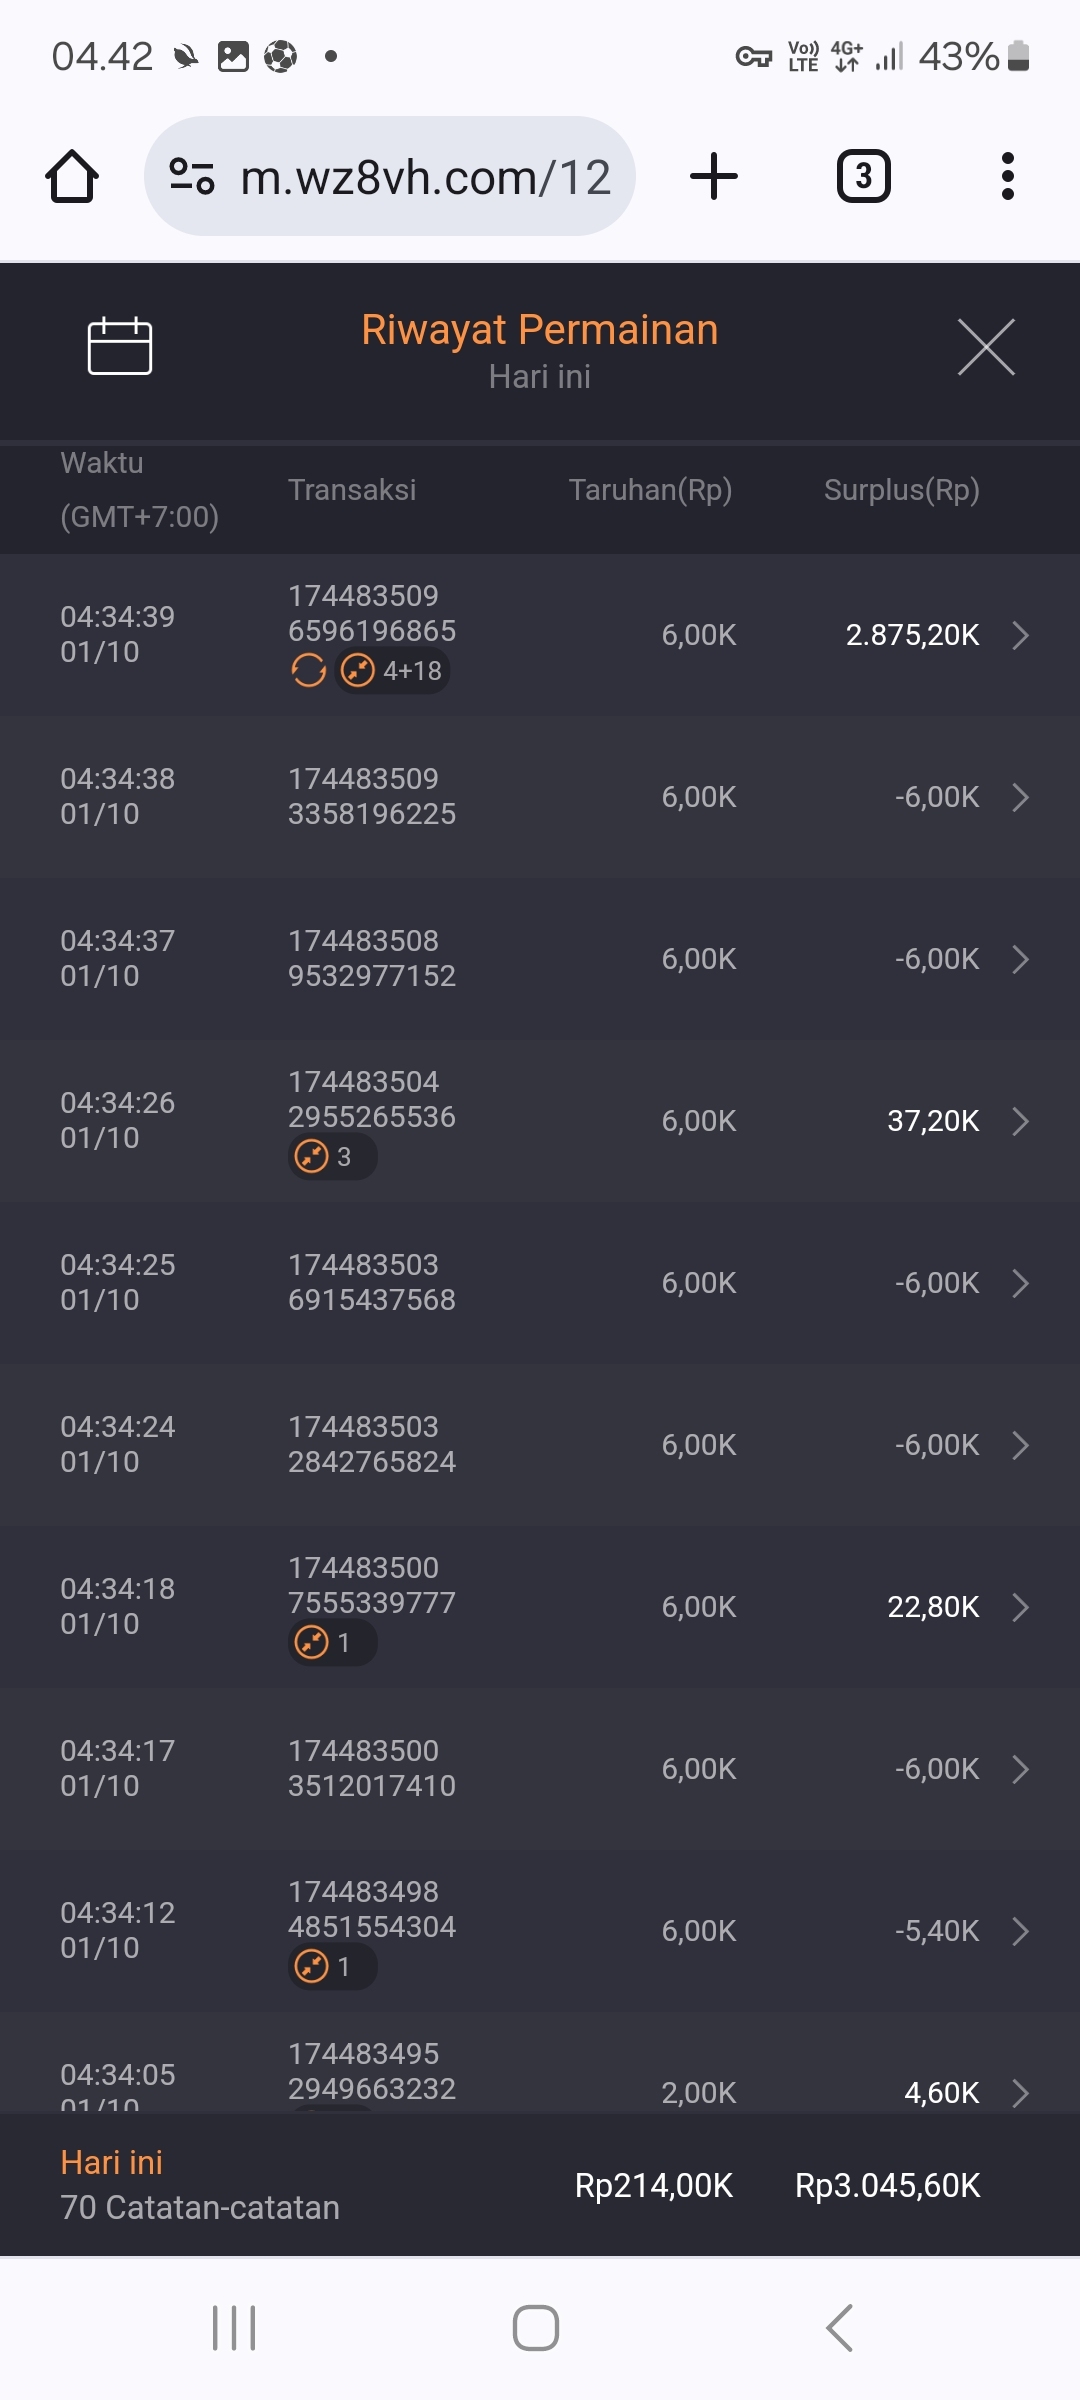Close the Riwayat Permainan panel
The width and height of the screenshot is (1080, 2400).
[985, 347]
